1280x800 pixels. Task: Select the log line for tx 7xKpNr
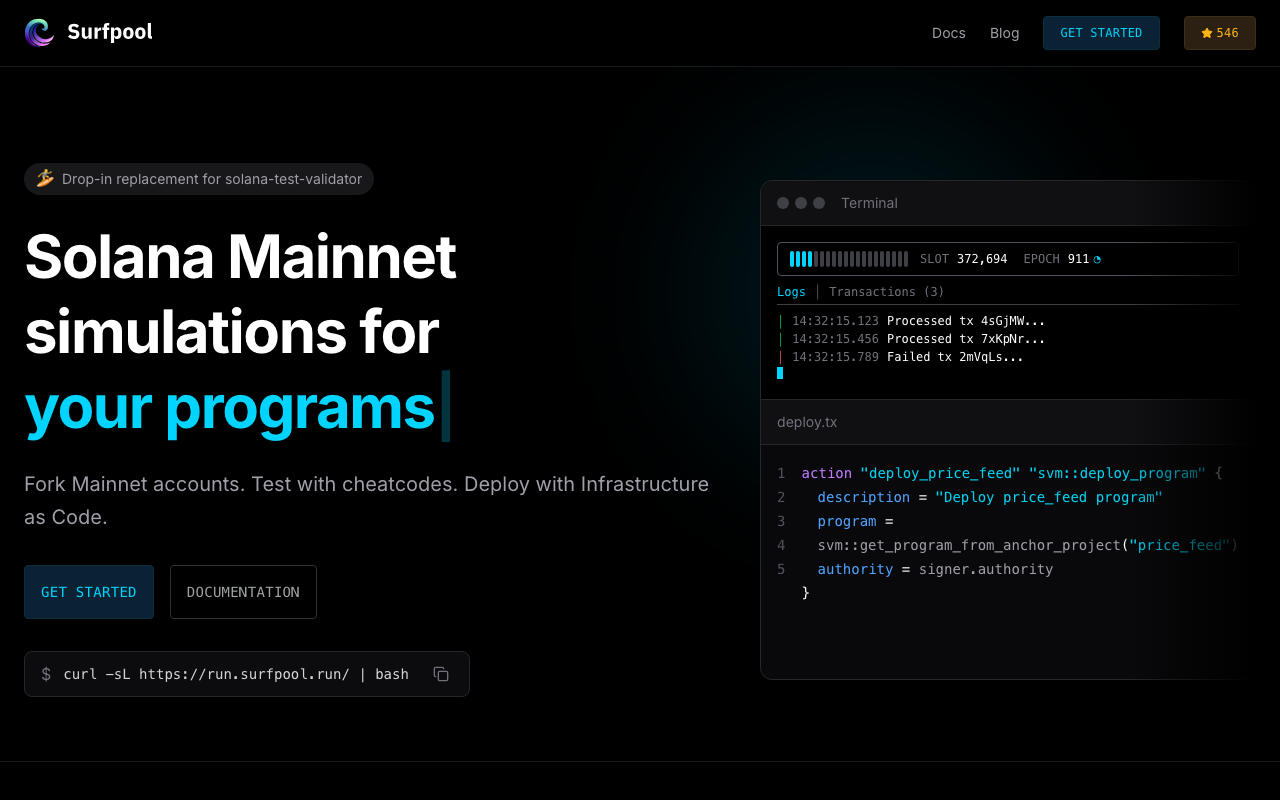(912, 339)
